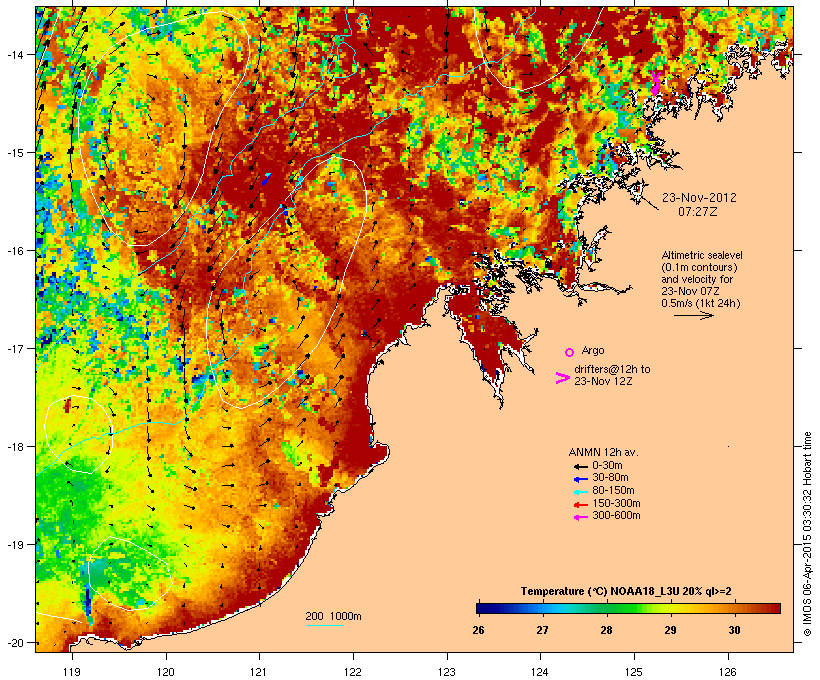The width and height of the screenshot is (820, 680).
Task: Click the 120 longitude axis label
Action: (x=166, y=672)
